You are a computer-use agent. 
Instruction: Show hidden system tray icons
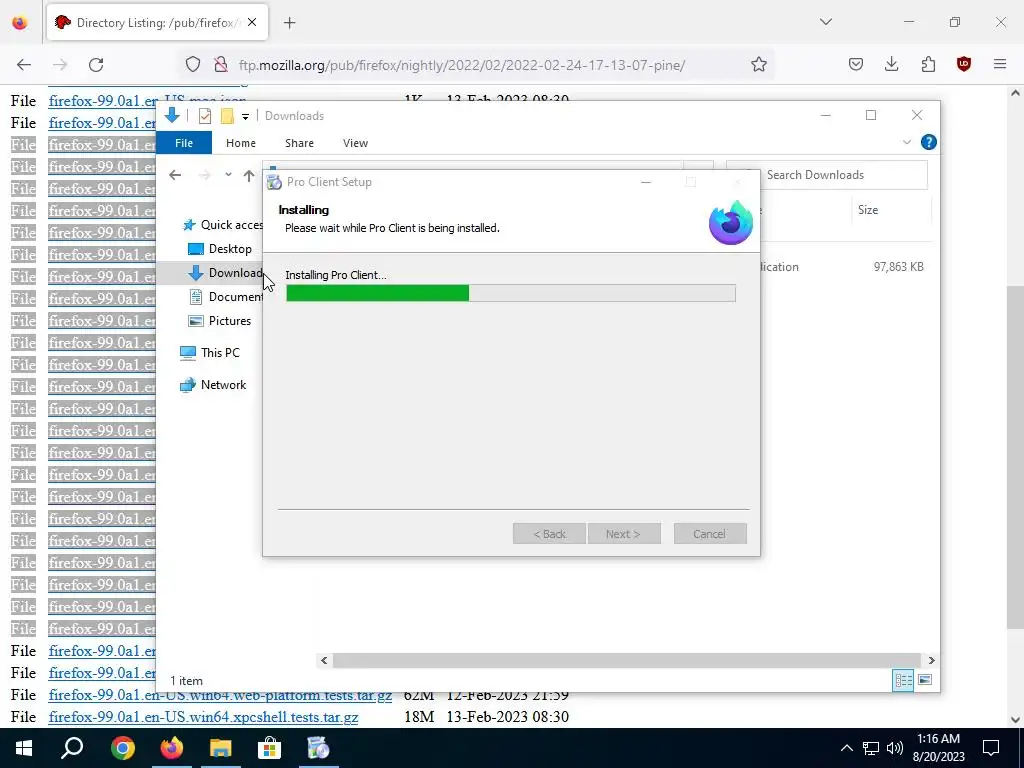point(846,748)
